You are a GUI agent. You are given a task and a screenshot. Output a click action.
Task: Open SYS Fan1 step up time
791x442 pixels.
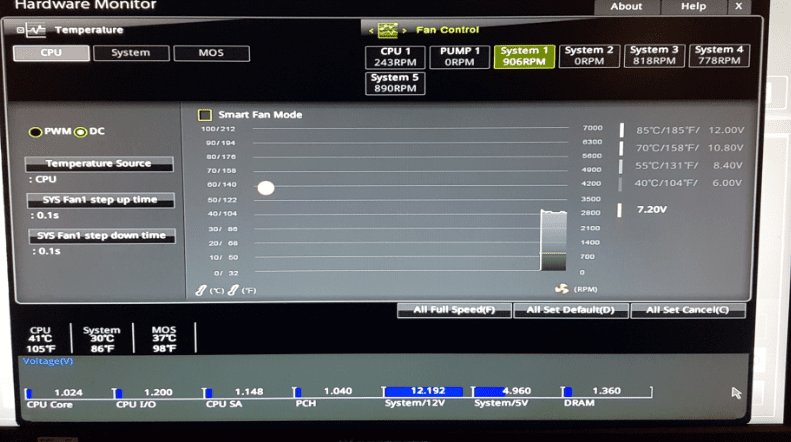(x=100, y=200)
